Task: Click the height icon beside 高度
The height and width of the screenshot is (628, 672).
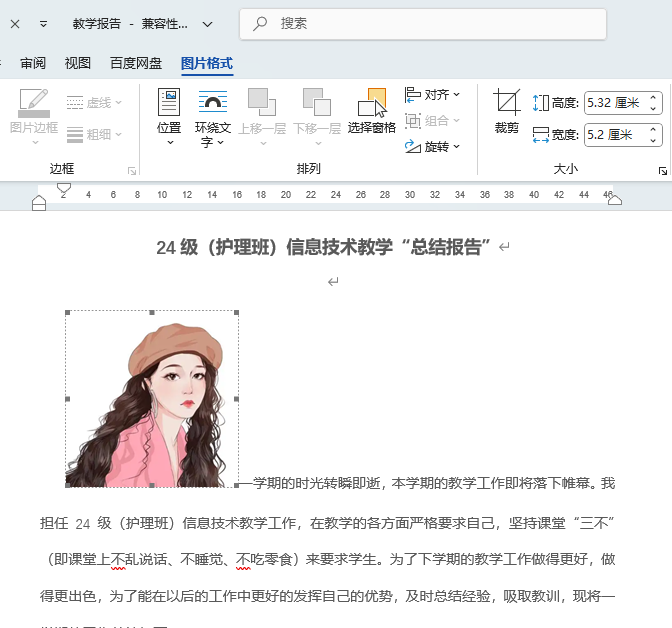Action: [540, 103]
